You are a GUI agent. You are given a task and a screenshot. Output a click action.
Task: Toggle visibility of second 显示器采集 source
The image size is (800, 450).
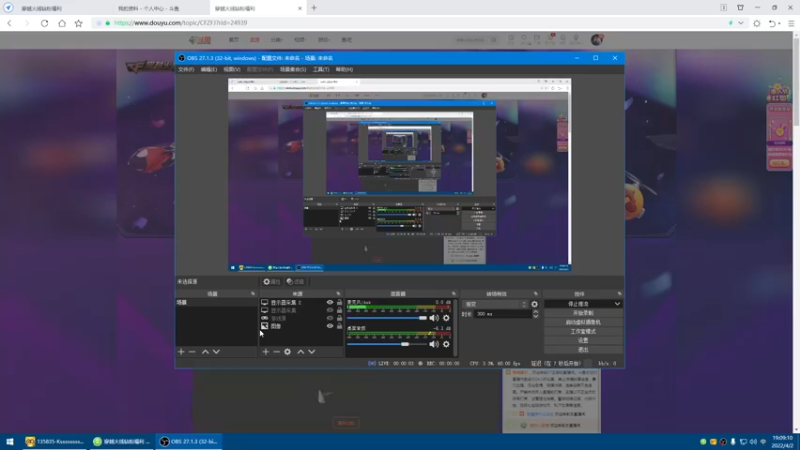[x=330, y=310]
